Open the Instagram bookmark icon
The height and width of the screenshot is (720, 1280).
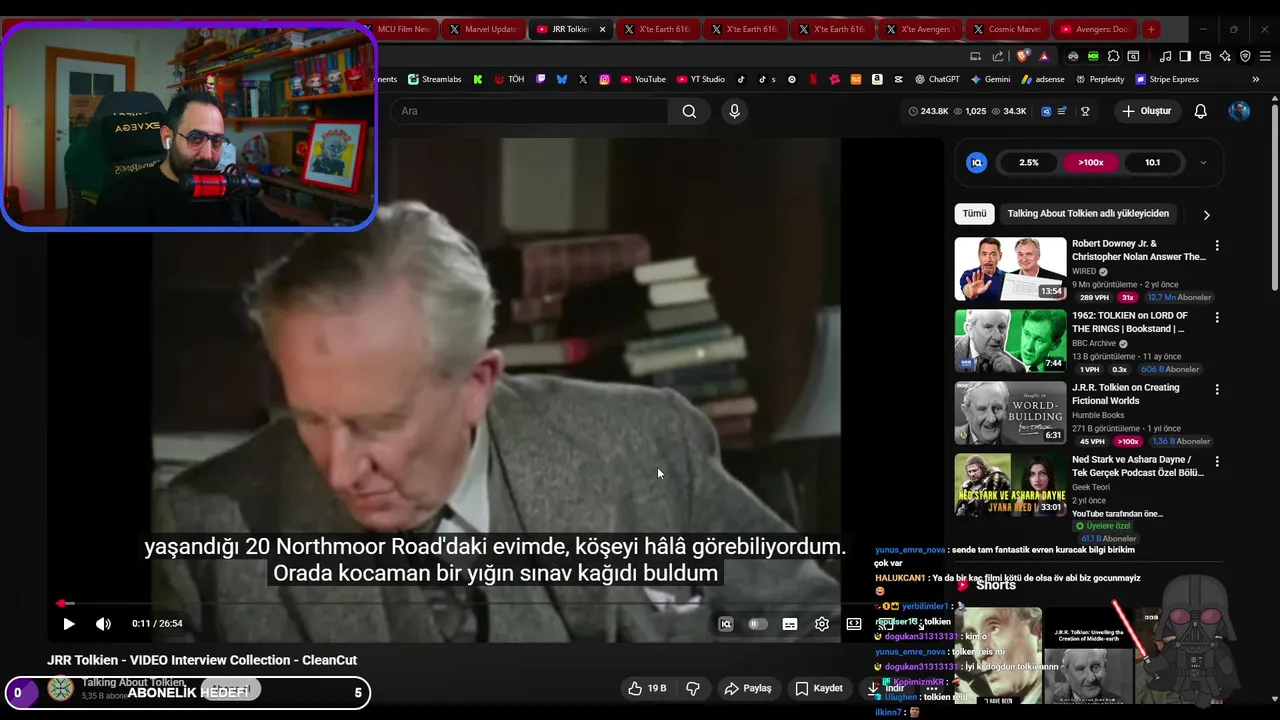click(x=604, y=79)
